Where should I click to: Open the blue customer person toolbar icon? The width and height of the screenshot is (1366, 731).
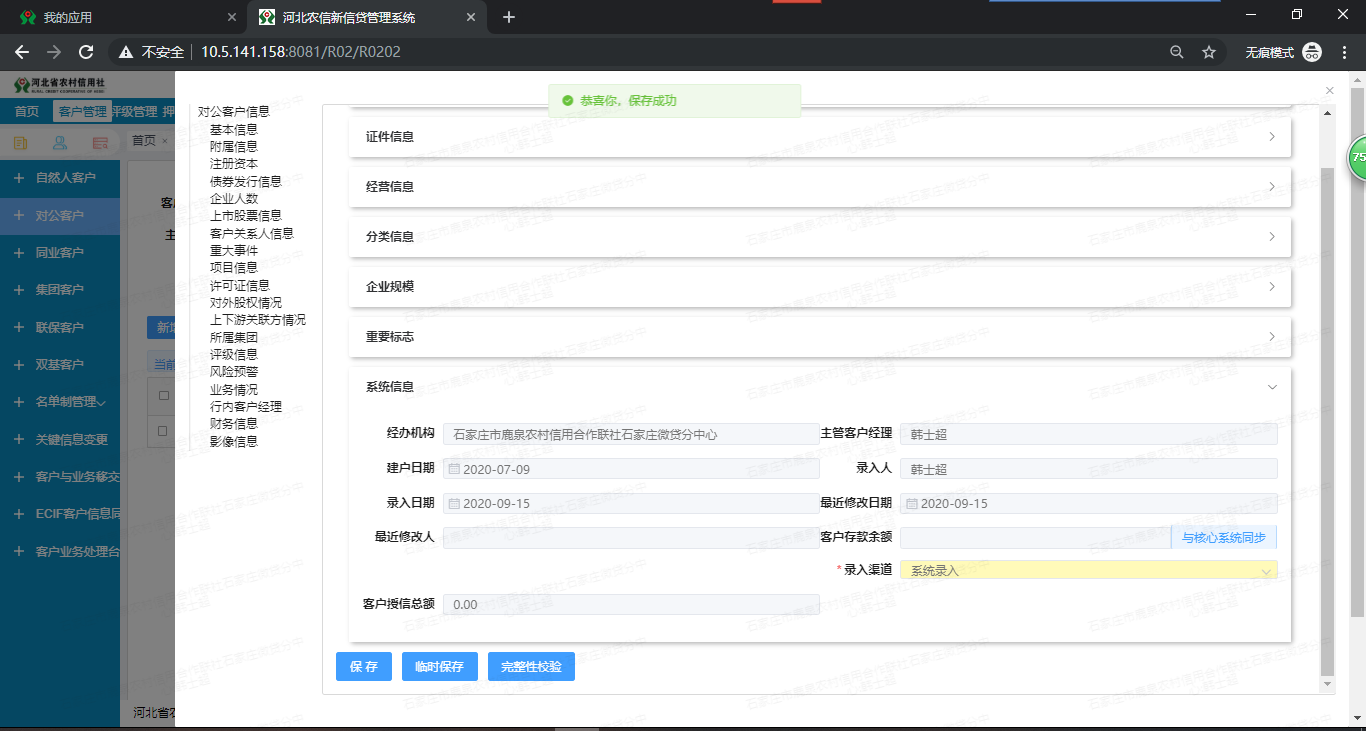click(61, 141)
